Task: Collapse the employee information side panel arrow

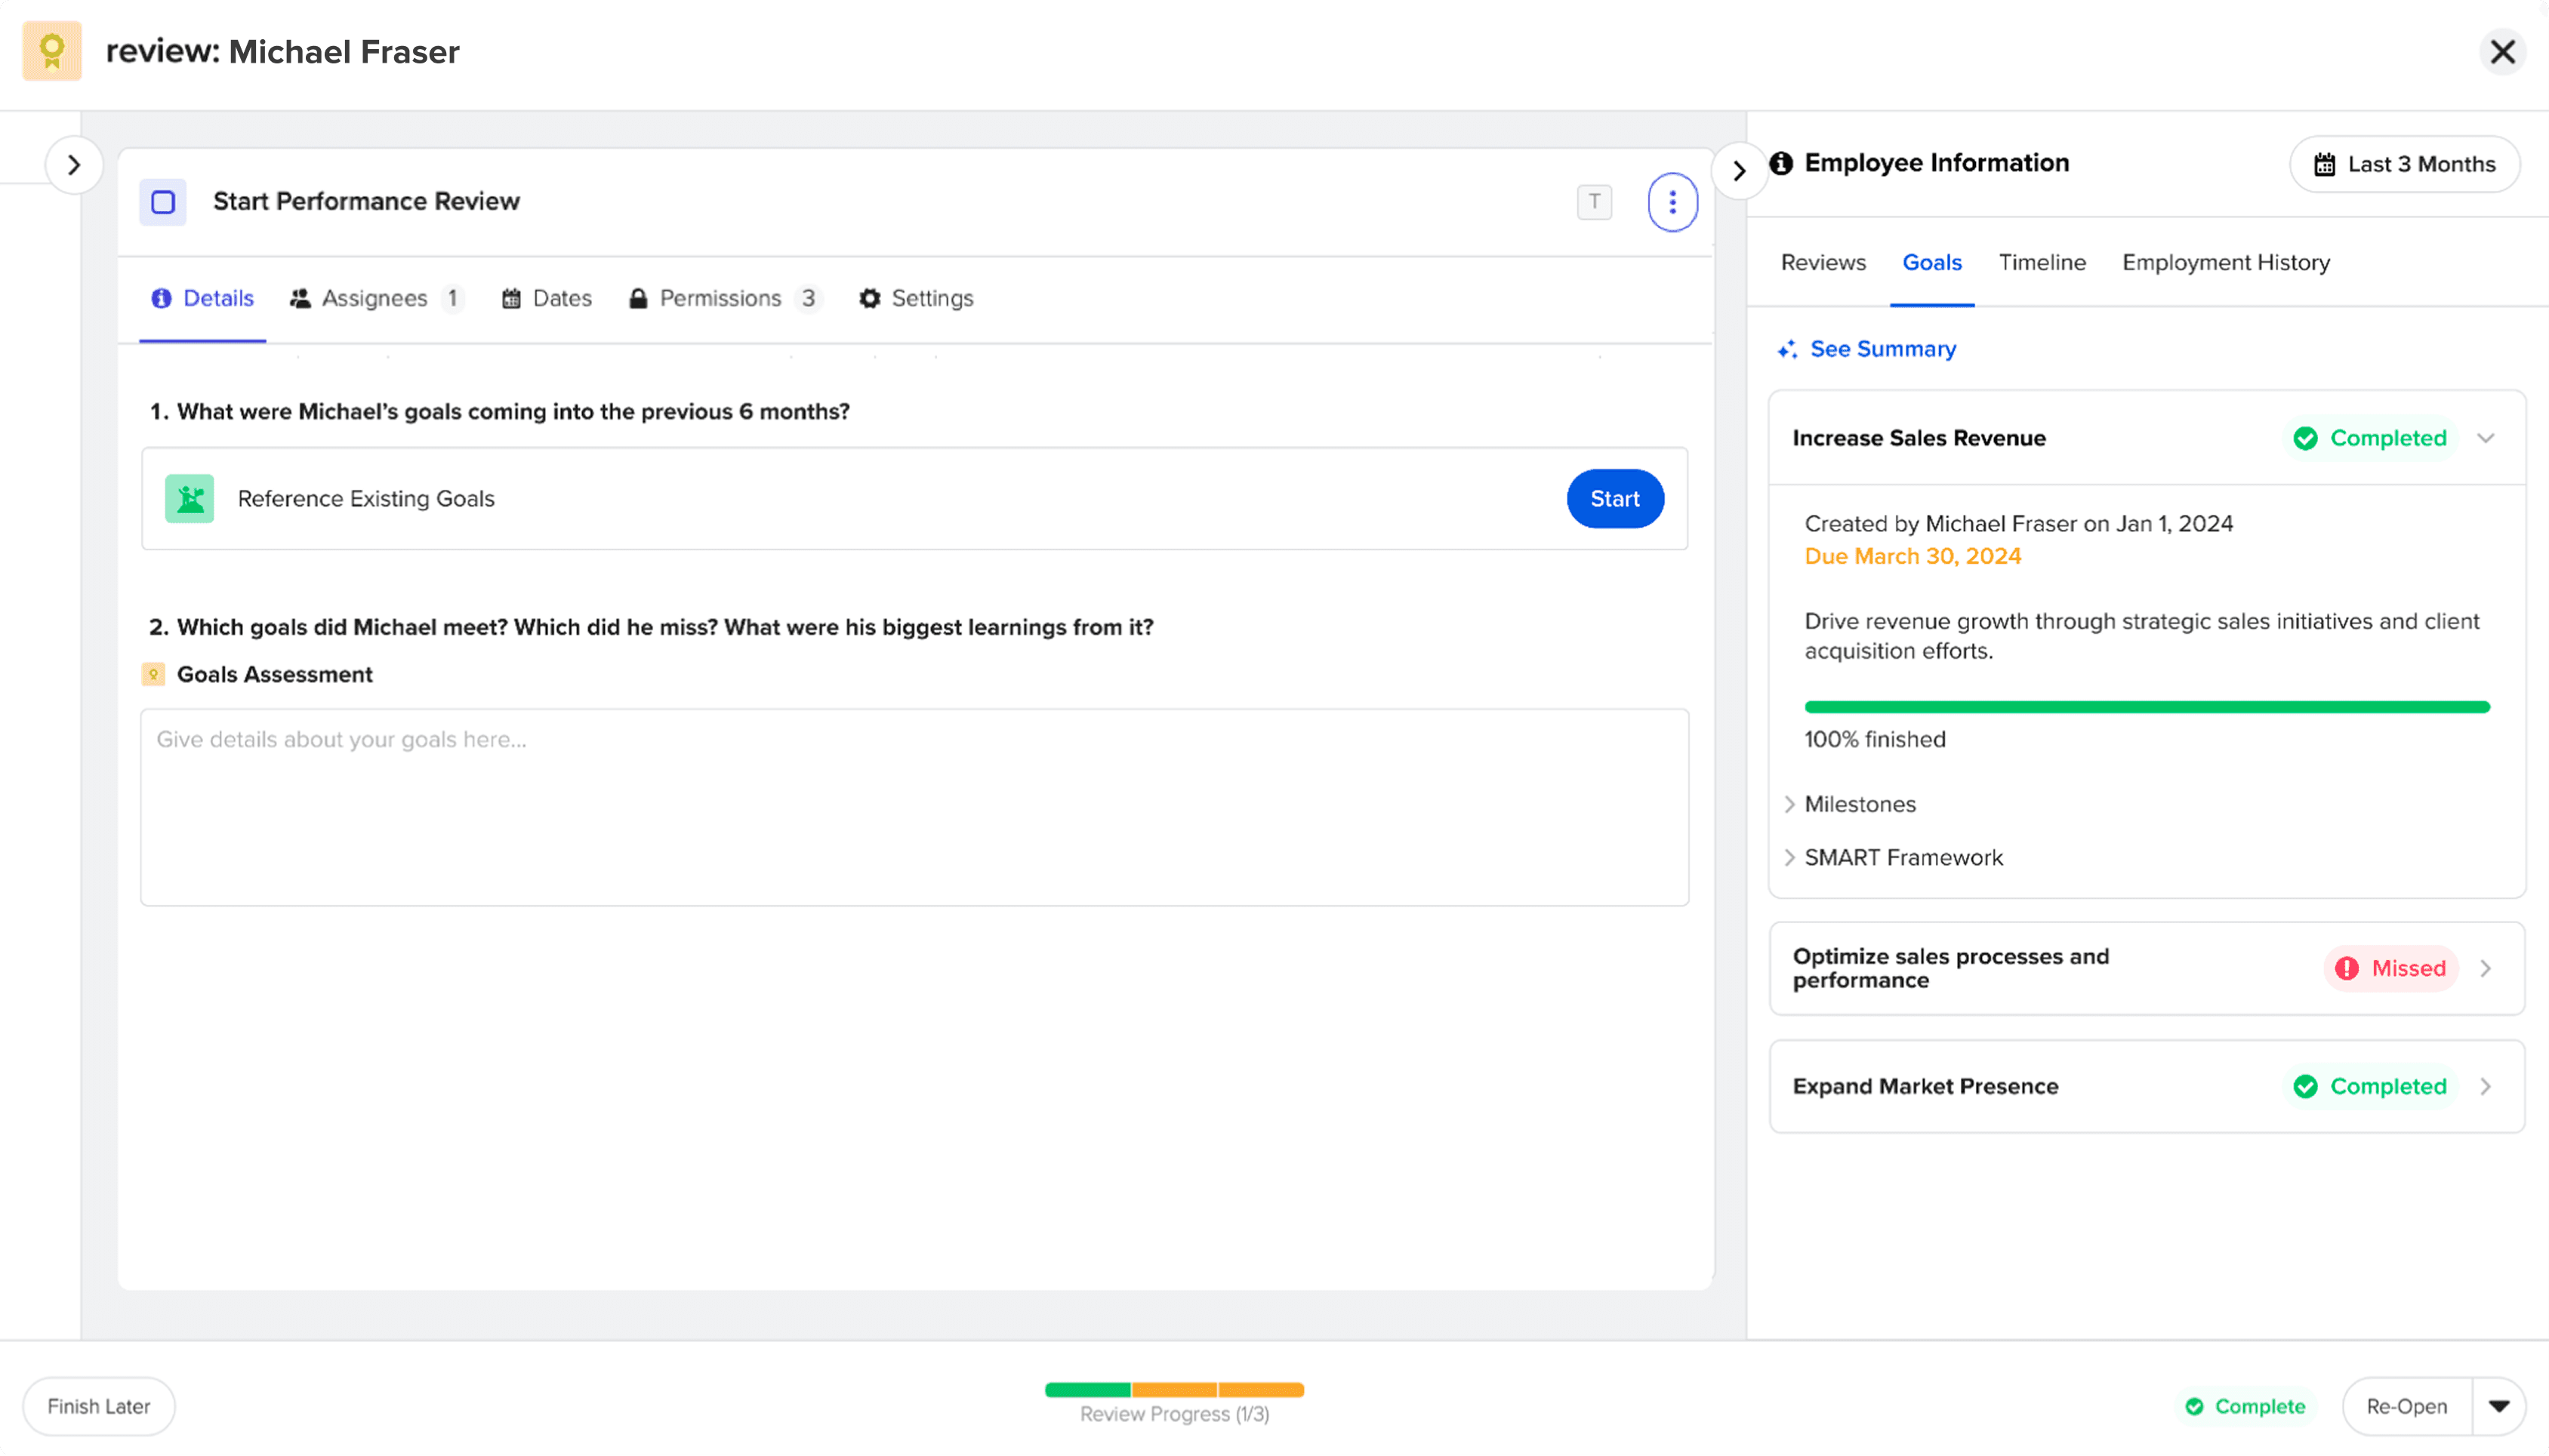Action: click(1739, 171)
